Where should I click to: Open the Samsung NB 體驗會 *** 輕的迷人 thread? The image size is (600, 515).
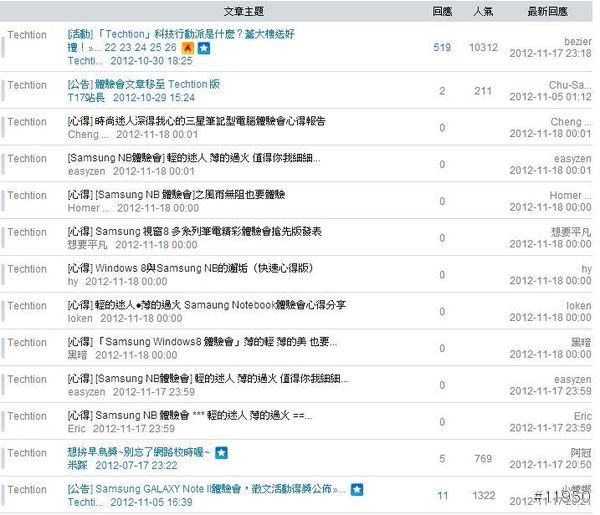190,415
